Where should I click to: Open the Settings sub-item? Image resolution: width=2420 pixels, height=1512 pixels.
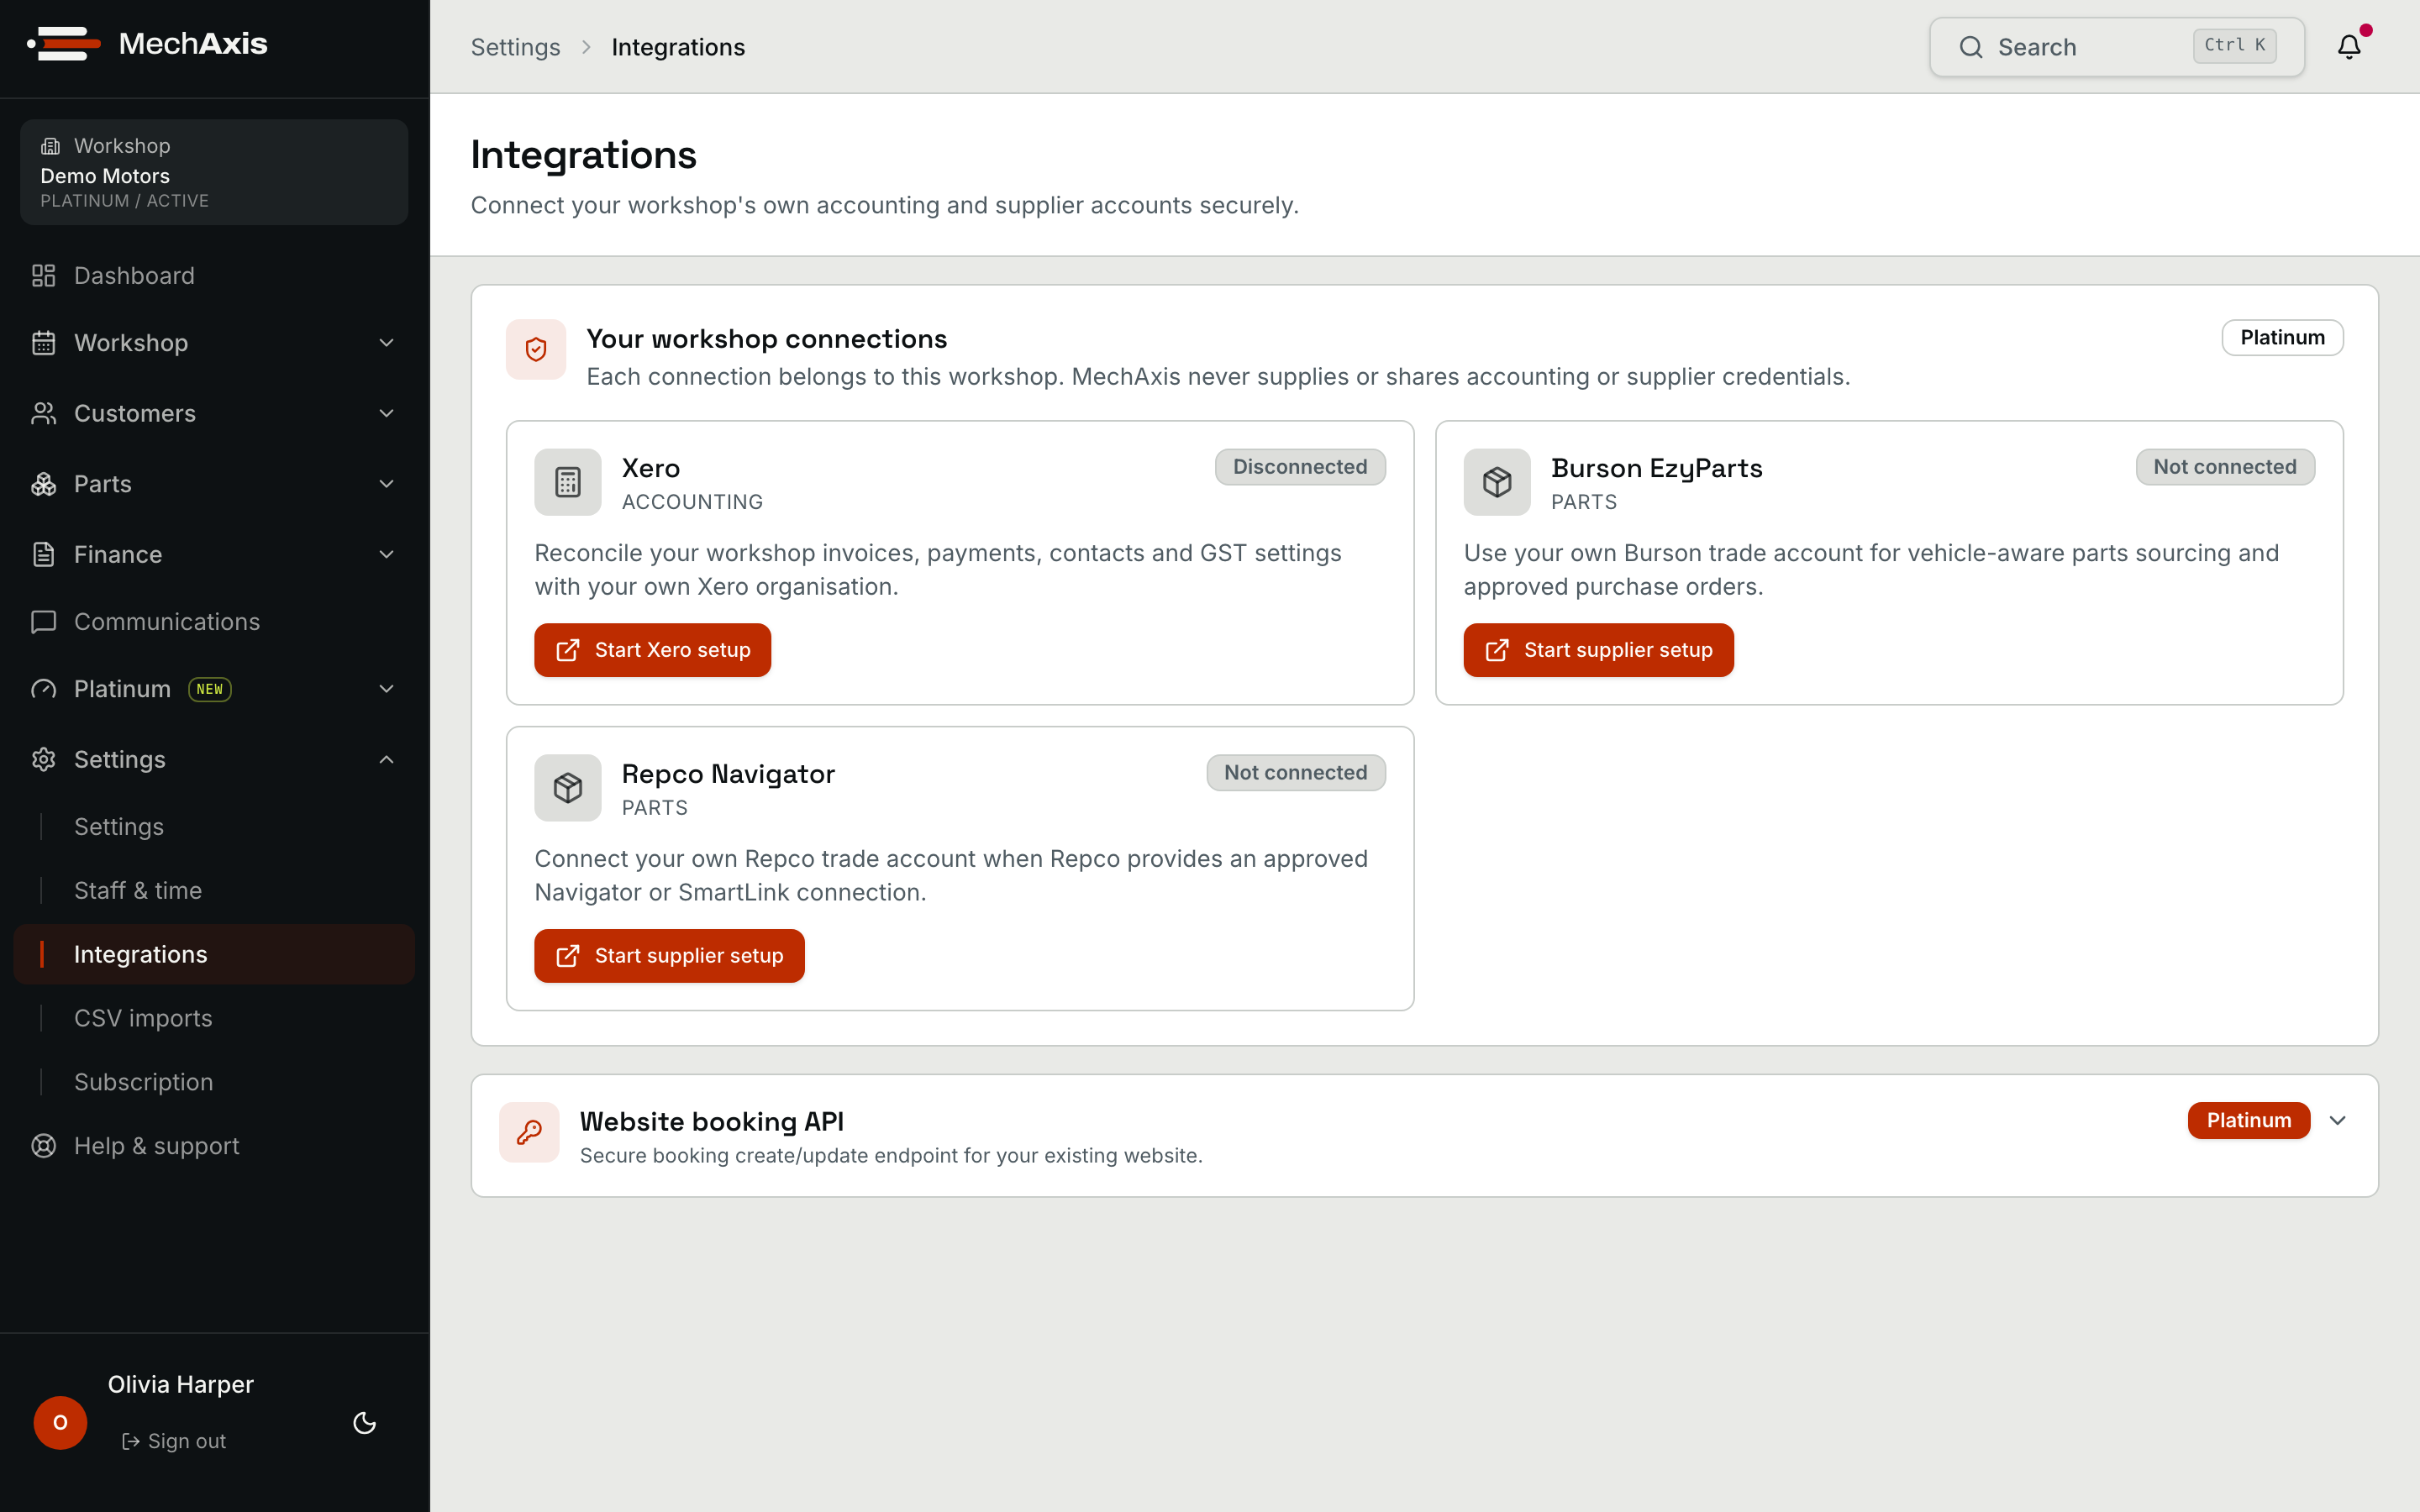click(x=214, y=827)
